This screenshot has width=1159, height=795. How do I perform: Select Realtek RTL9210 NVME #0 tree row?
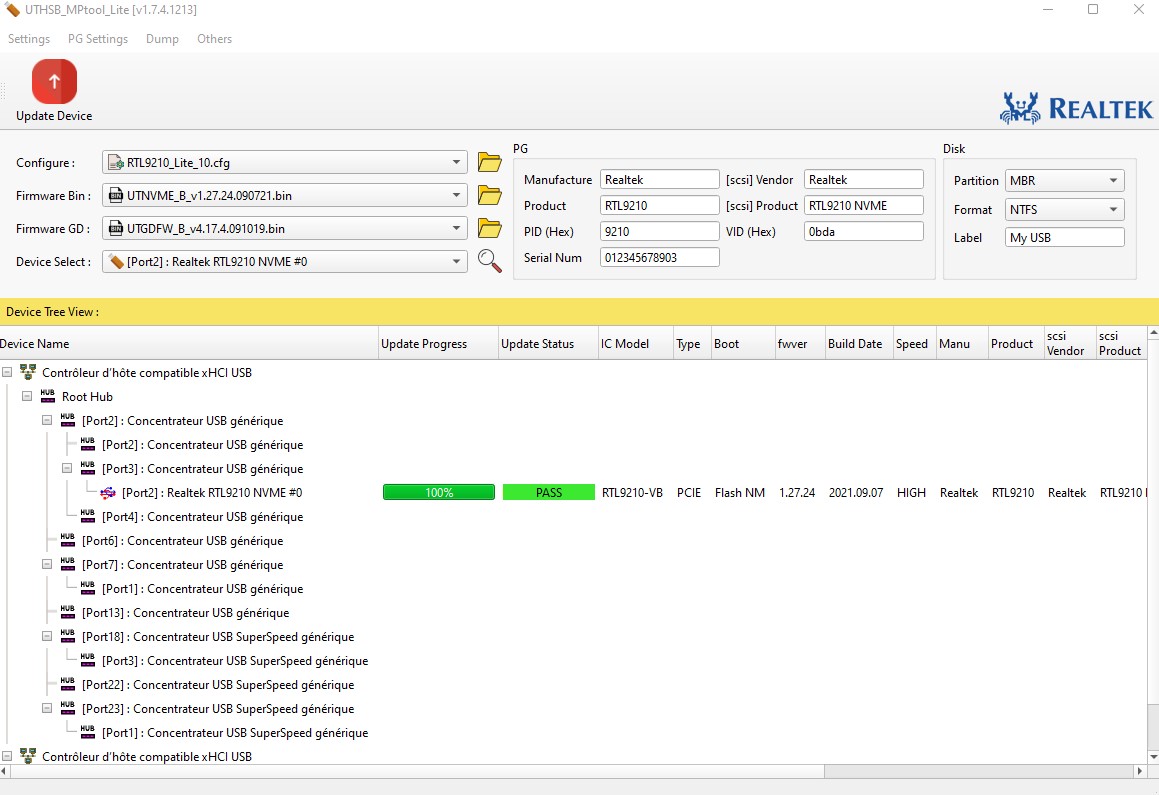[212, 493]
